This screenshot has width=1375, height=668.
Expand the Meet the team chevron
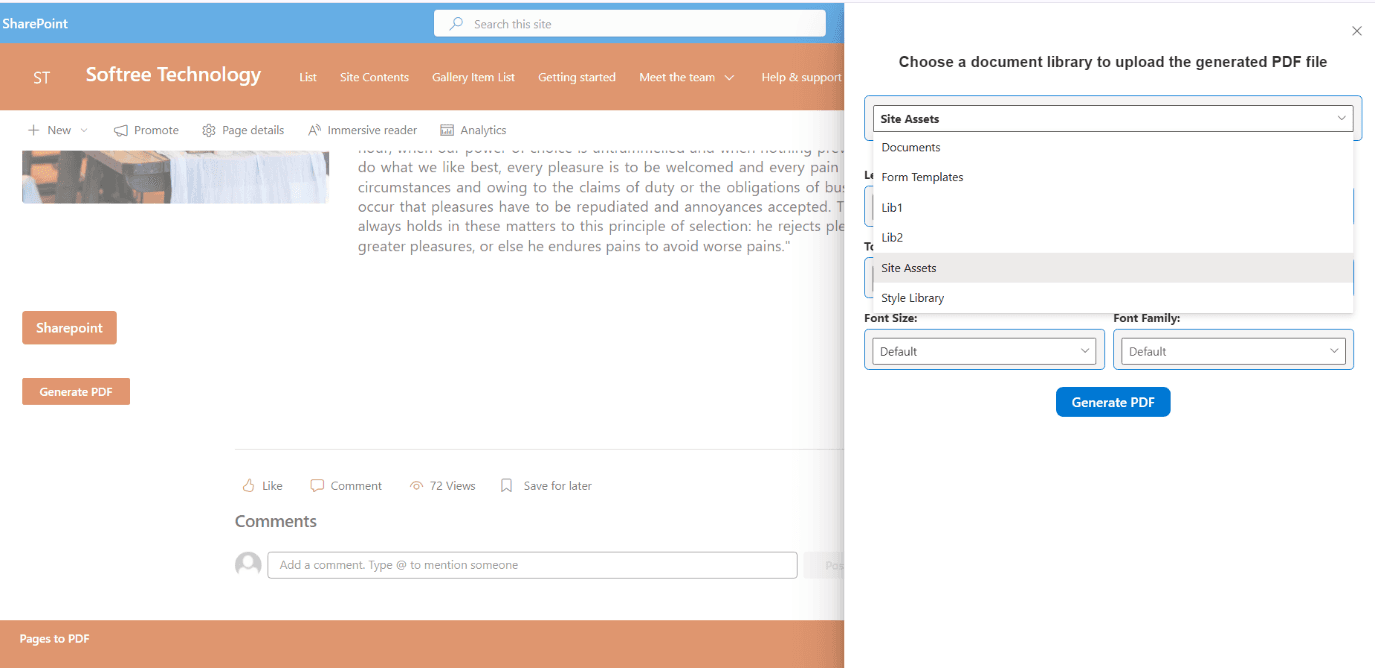click(x=729, y=77)
